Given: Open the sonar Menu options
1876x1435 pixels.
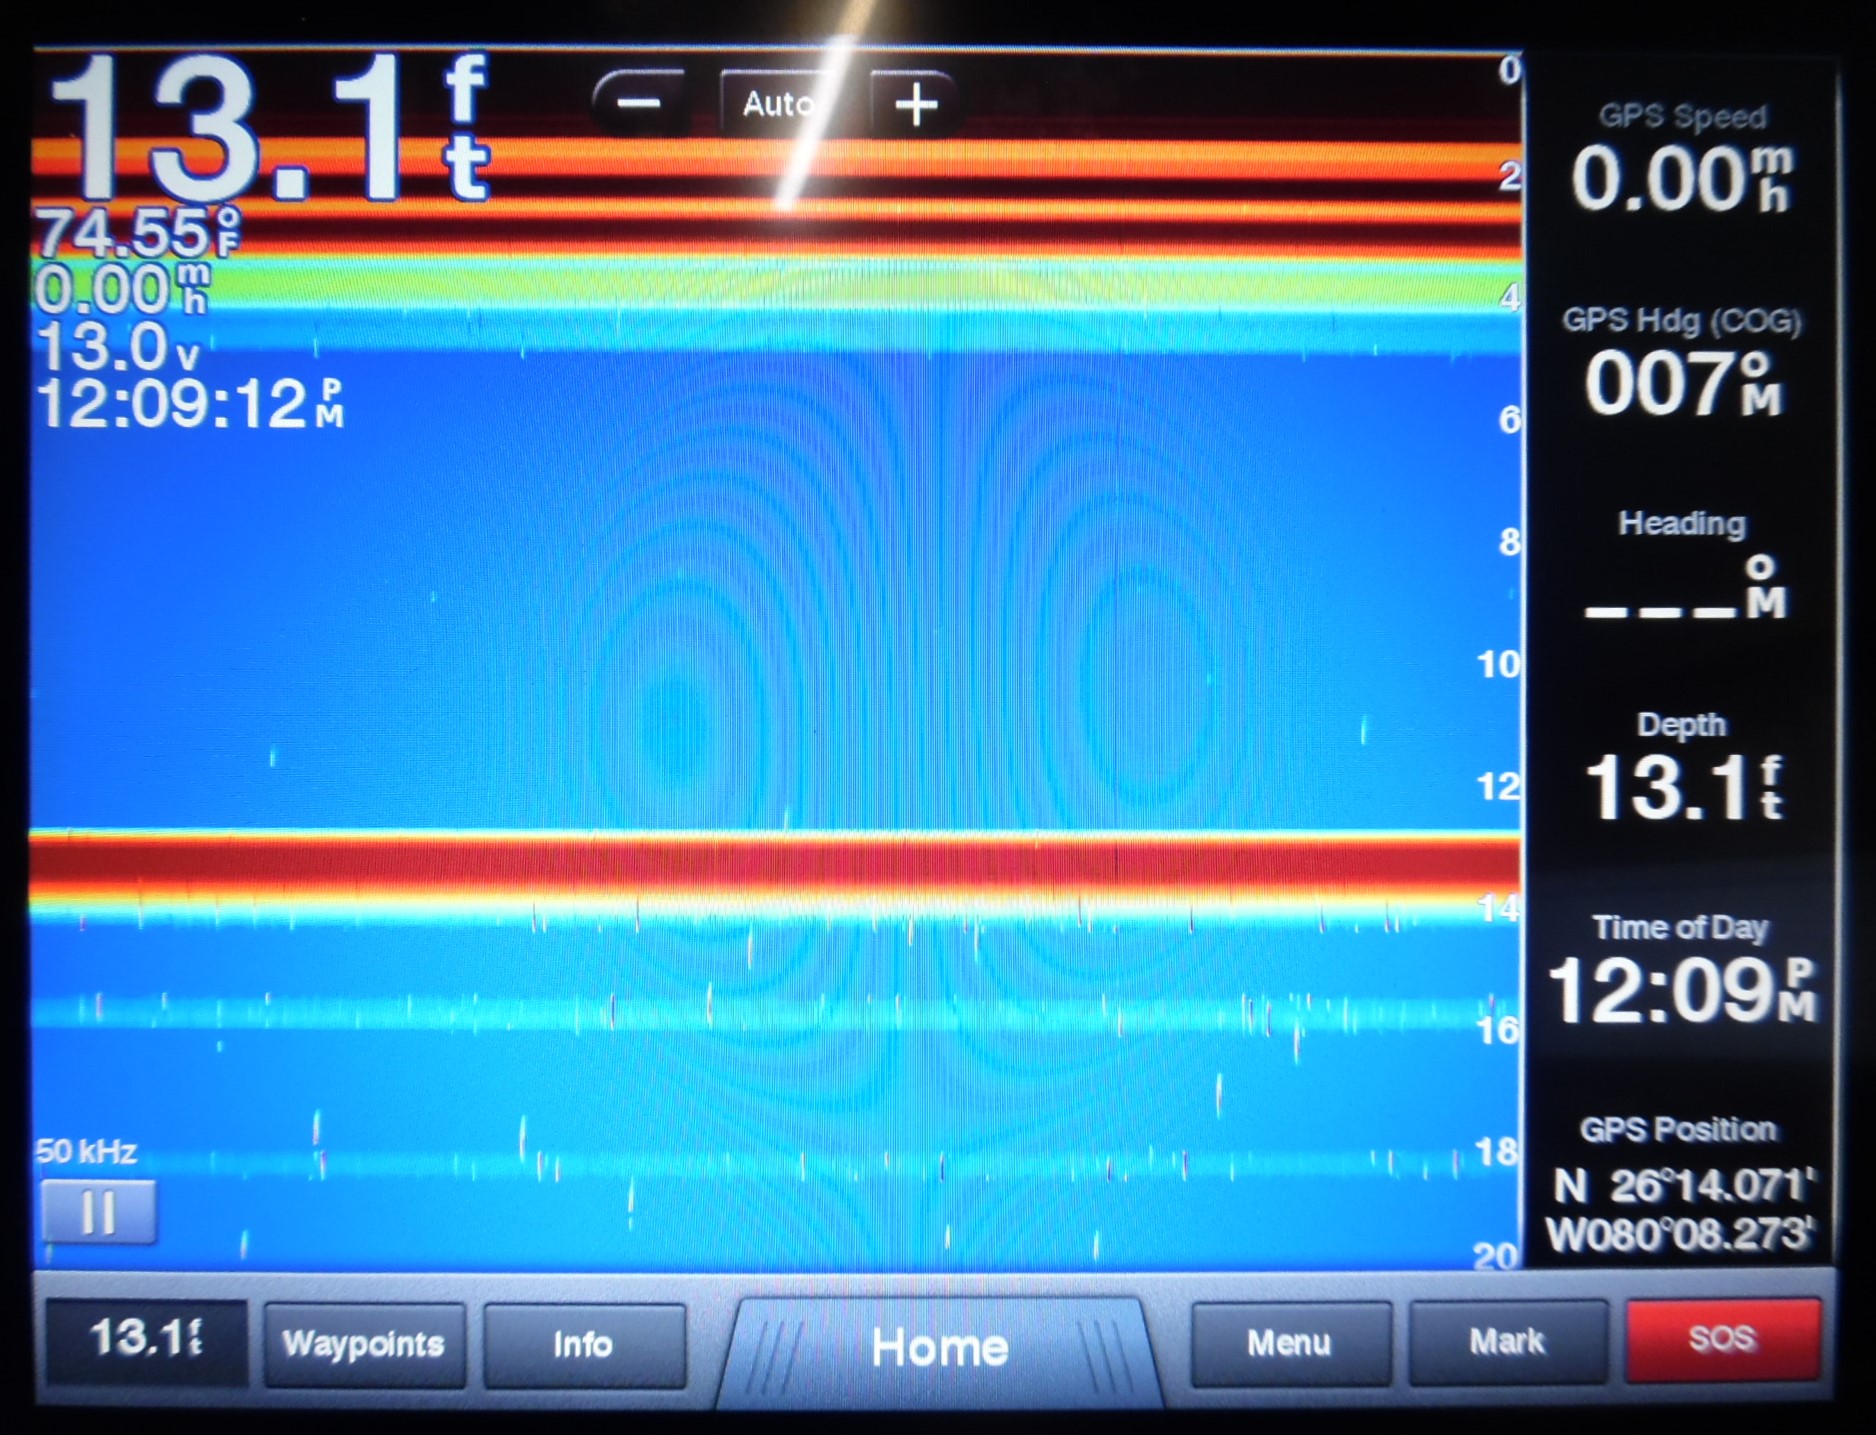Looking at the screenshot, I should tap(1289, 1345).
